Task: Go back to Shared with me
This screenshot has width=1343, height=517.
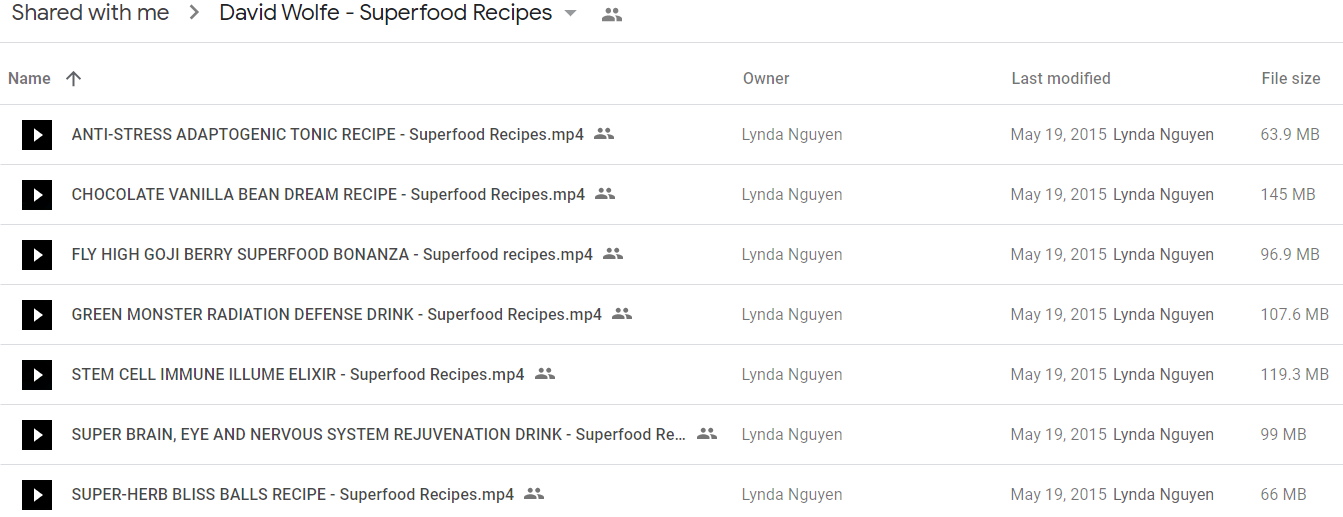Action: pos(90,13)
